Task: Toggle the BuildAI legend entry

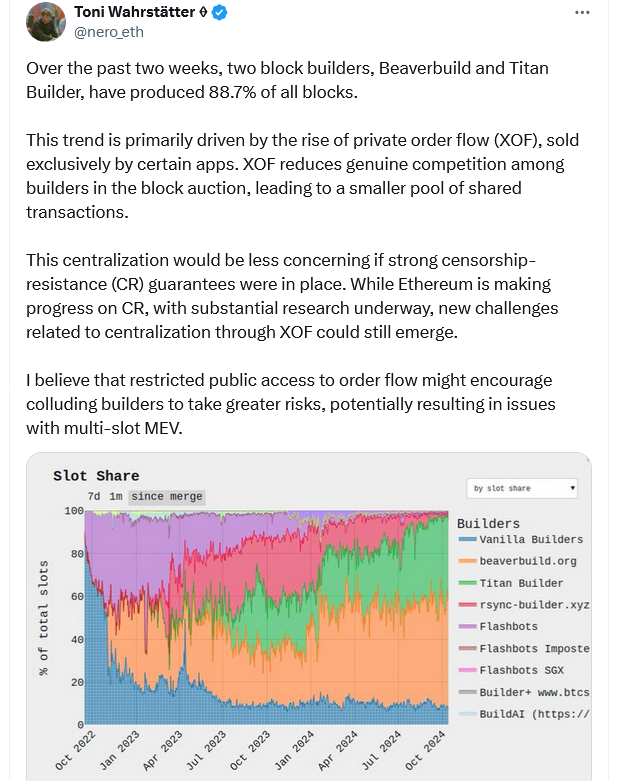Action: pyautogui.click(x=524, y=714)
